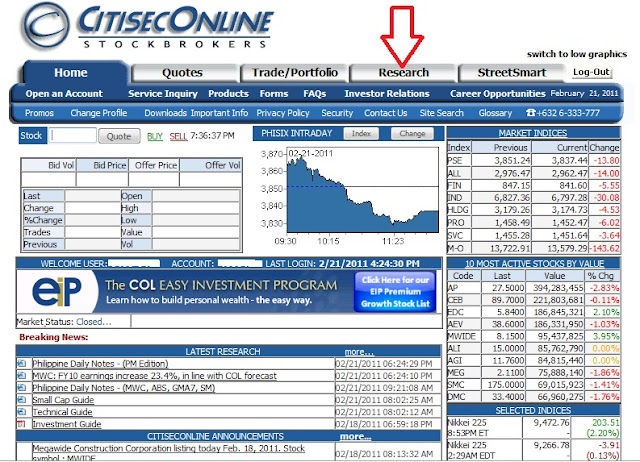Open the Small Cap Guide link
The image size is (640, 462).
(x=63, y=400)
